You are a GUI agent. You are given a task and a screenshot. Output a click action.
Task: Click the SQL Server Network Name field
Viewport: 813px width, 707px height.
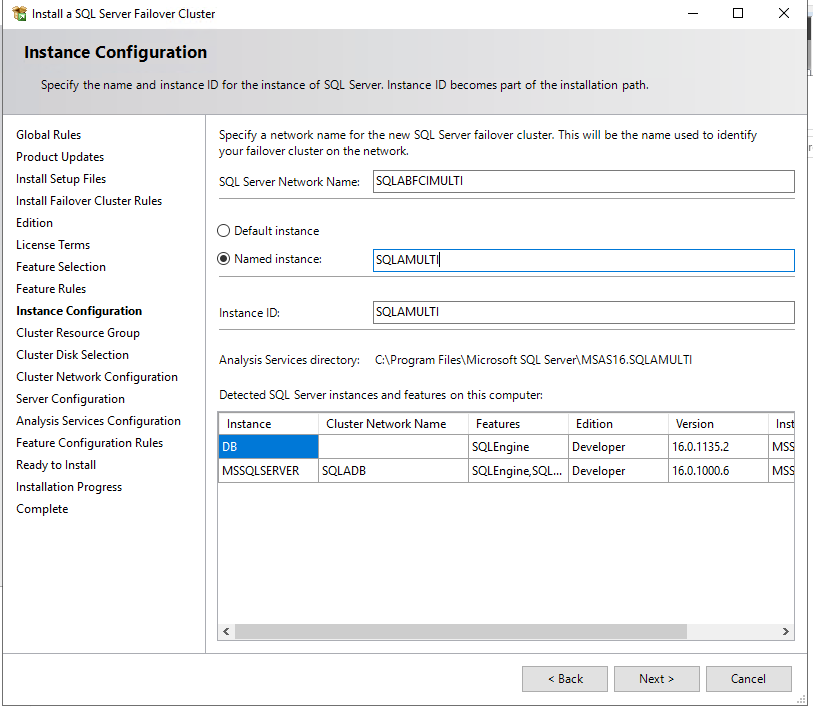click(583, 181)
